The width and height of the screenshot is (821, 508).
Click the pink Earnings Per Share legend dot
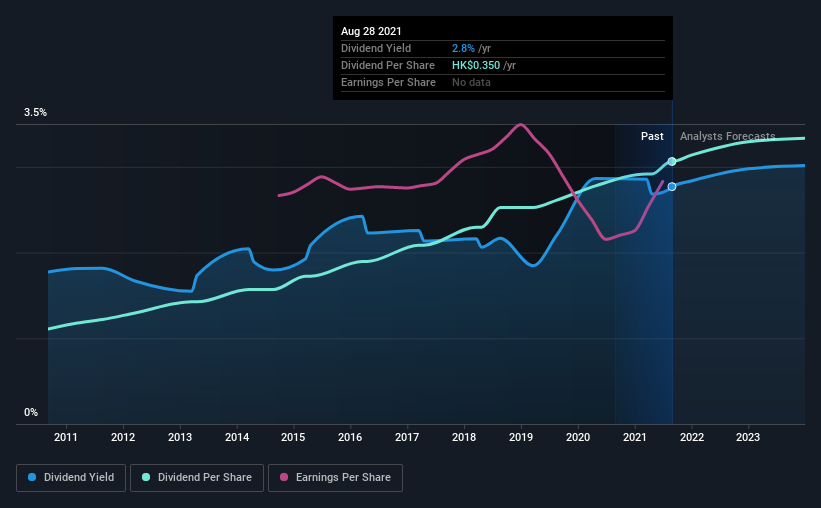click(x=284, y=477)
